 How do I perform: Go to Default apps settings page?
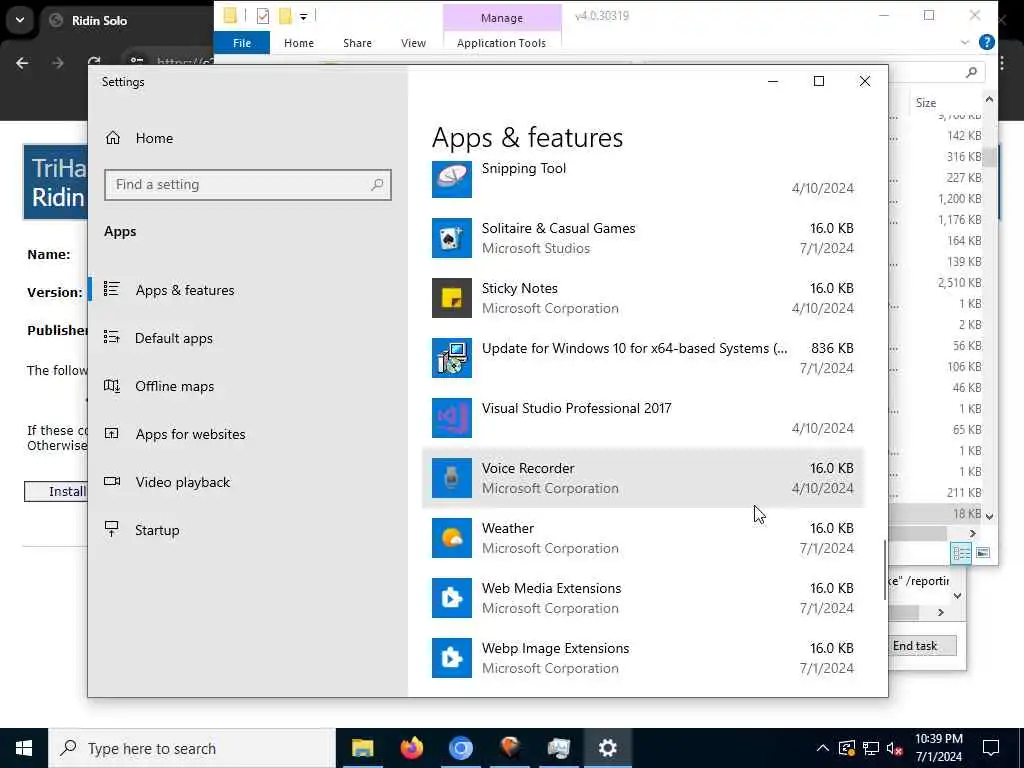click(174, 338)
